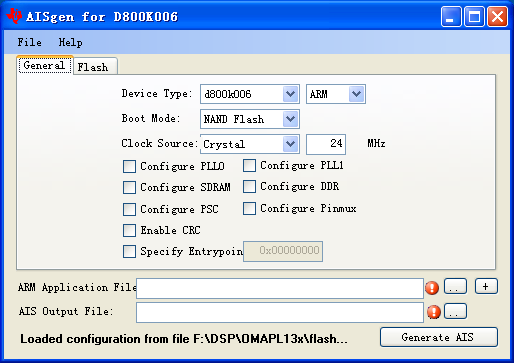The height and width of the screenshot is (363, 514).
Task: Browse for AIS Output File with .. button
Action: [x=455, y=311]
